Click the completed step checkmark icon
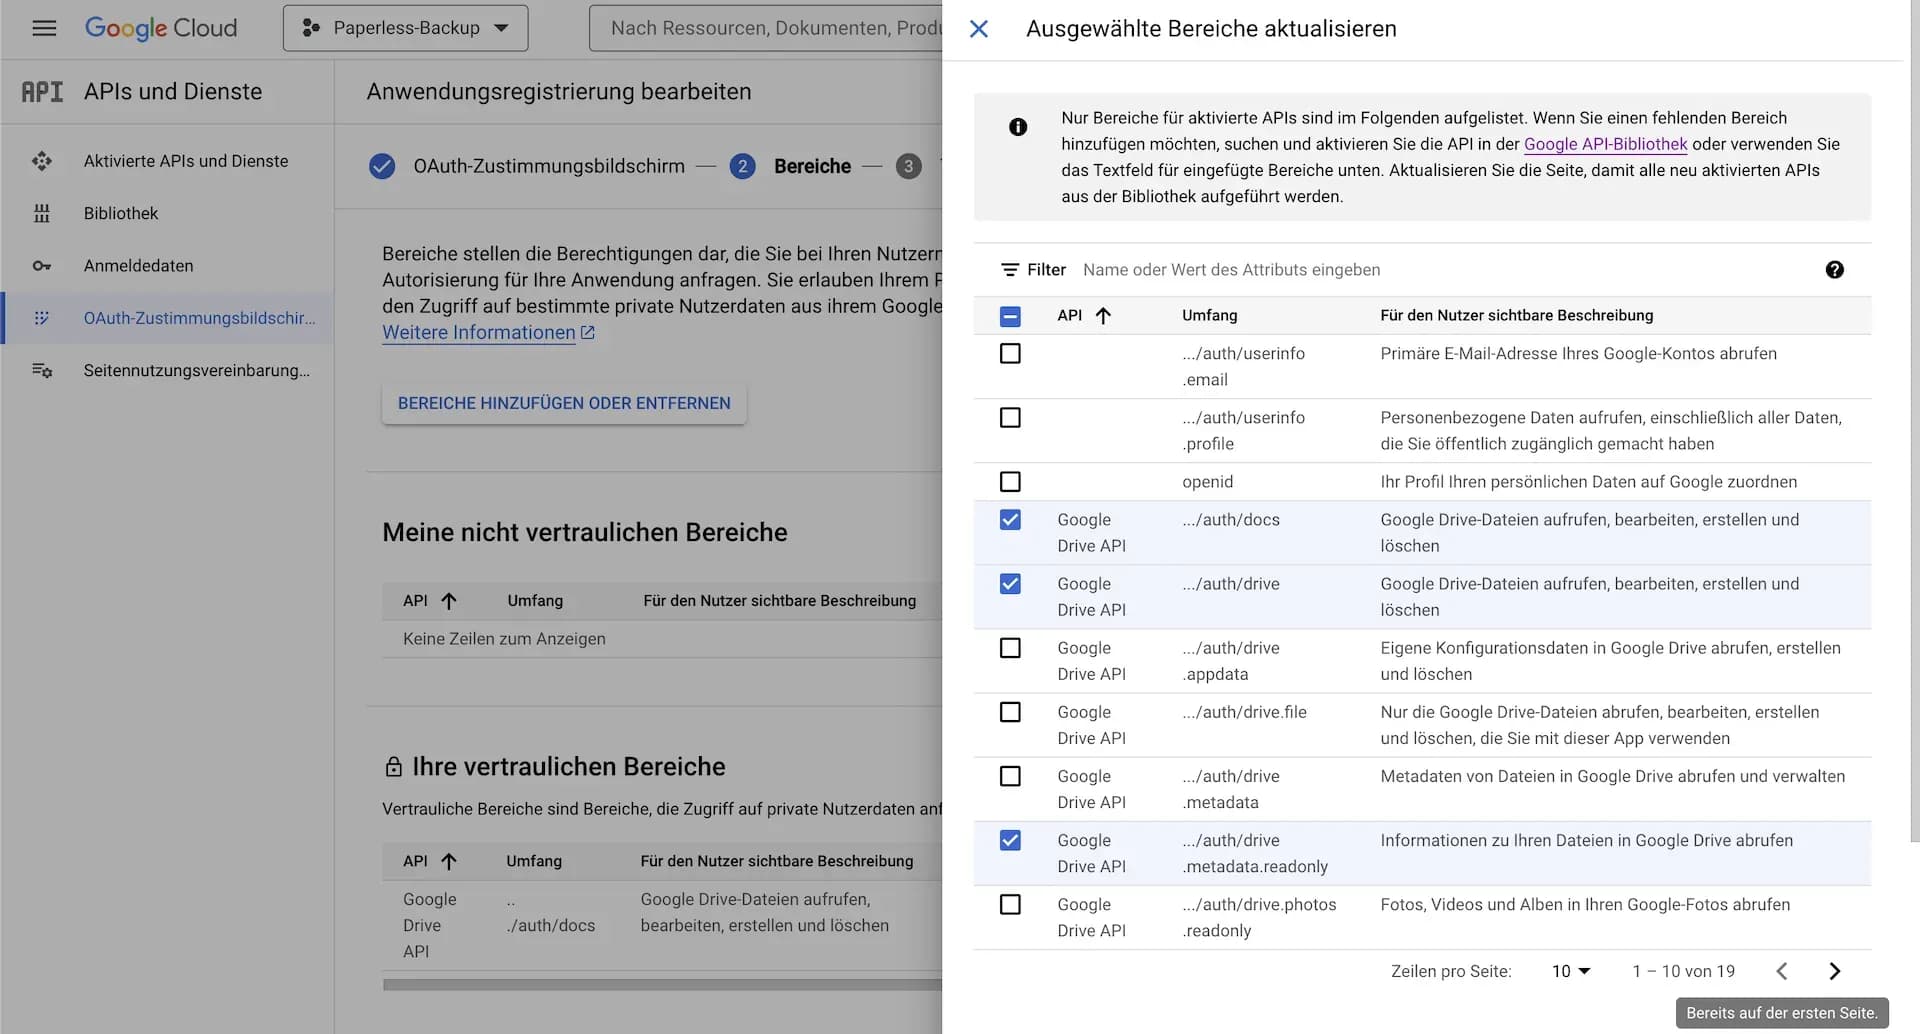This screenshot has width=1920, height=1034. (382, 166)
